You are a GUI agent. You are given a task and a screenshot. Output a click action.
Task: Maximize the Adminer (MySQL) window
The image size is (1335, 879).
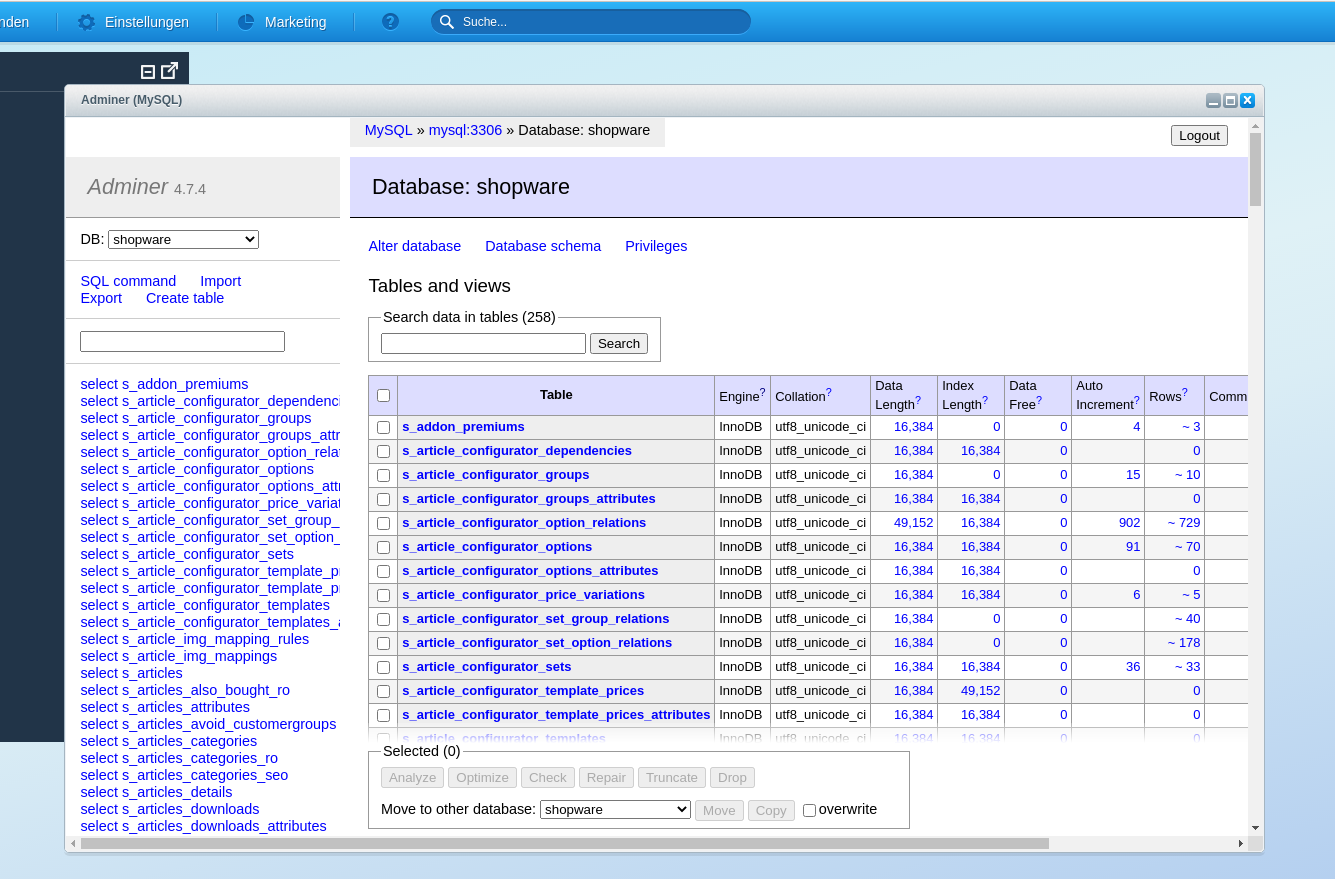click(1230, 100)
